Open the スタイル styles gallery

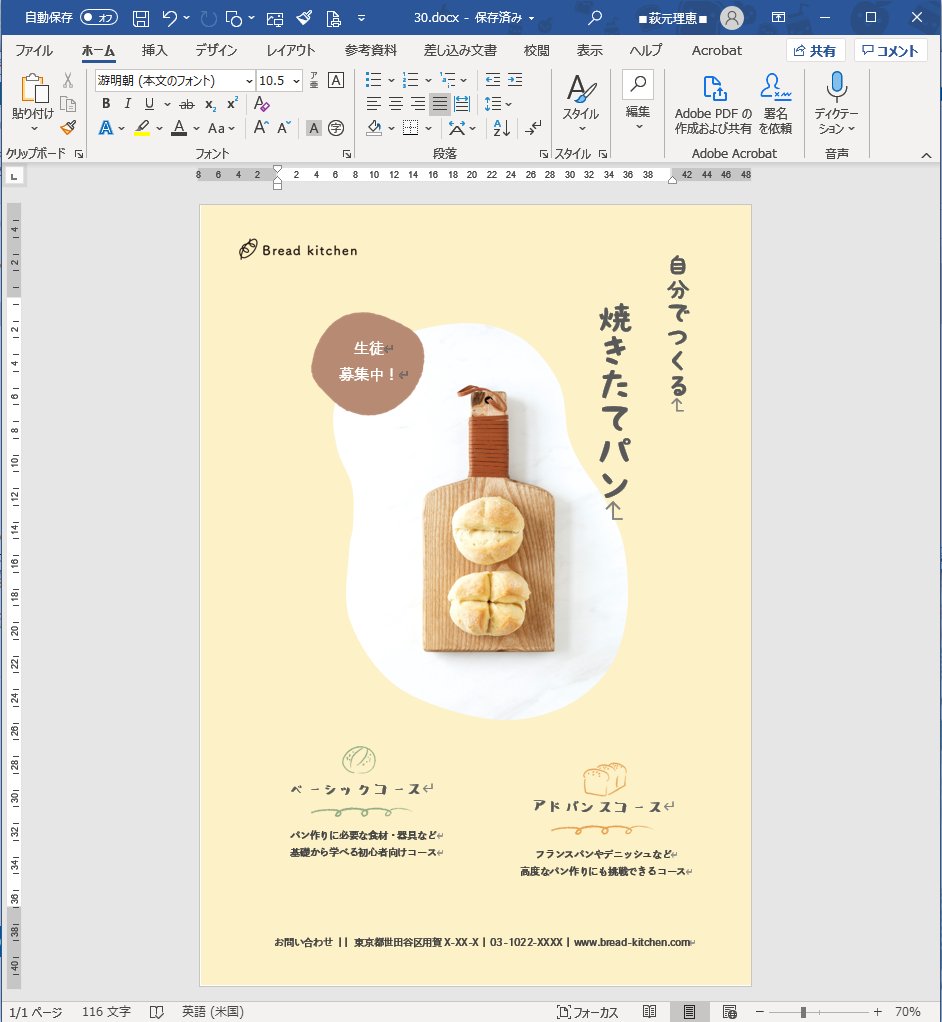coord(581,102)
